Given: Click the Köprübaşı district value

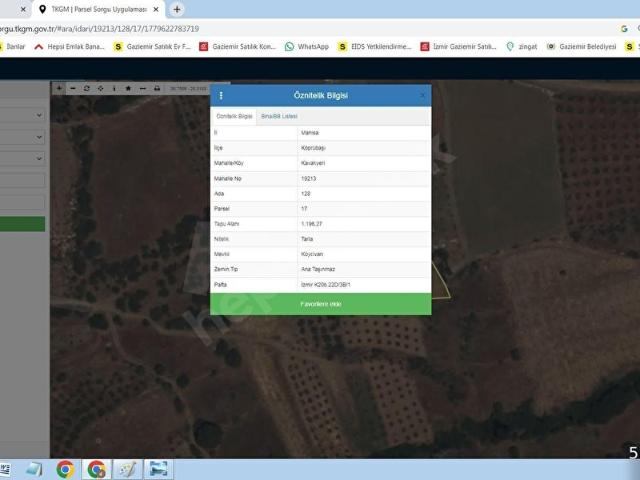Looking at the screenshot, I should (x=313, y=148).
